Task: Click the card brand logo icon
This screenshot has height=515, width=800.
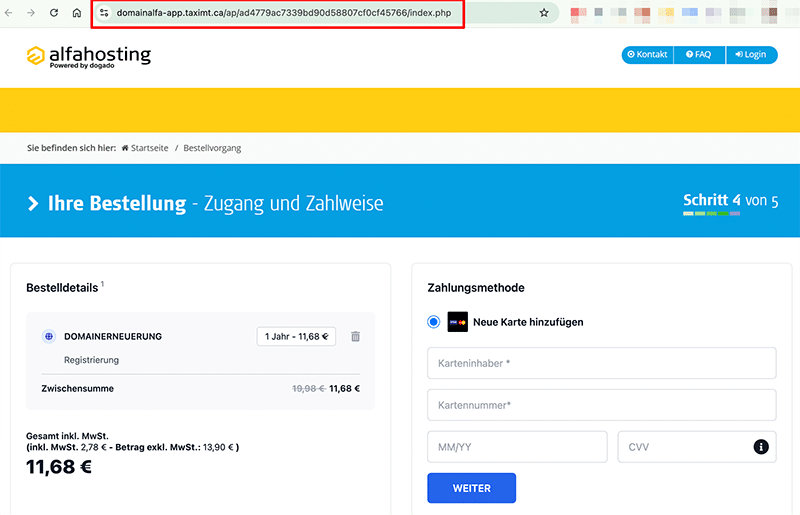Action: 458,322
